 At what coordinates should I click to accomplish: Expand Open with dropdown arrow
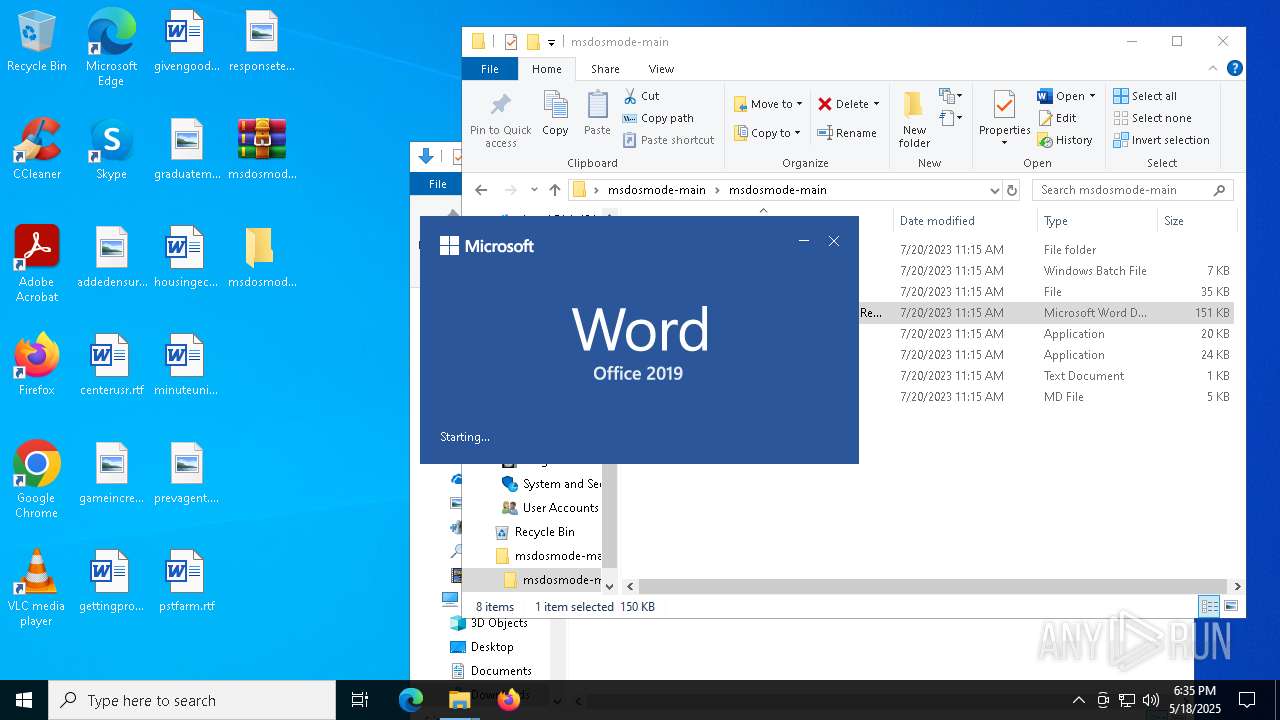1092,96
